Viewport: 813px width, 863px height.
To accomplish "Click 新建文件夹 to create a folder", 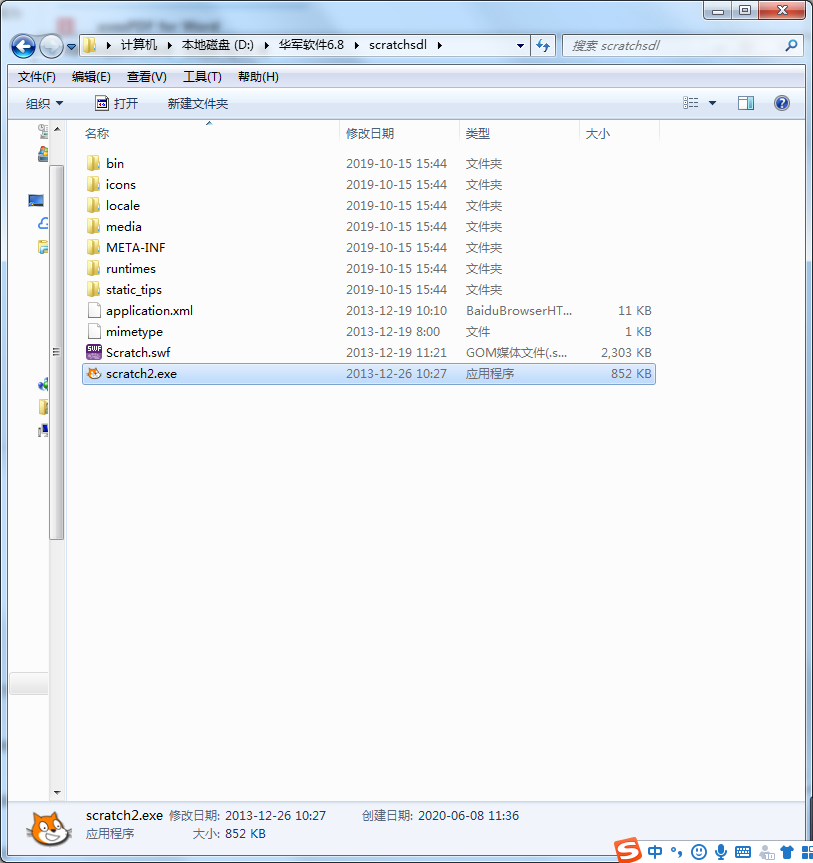I will tap(198, 103).
